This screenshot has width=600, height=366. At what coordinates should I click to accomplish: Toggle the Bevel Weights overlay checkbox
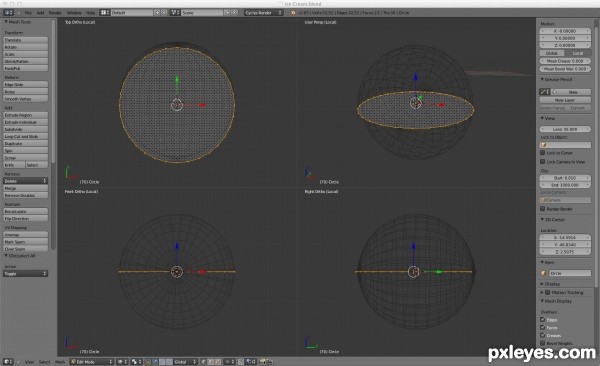(543, 343)
